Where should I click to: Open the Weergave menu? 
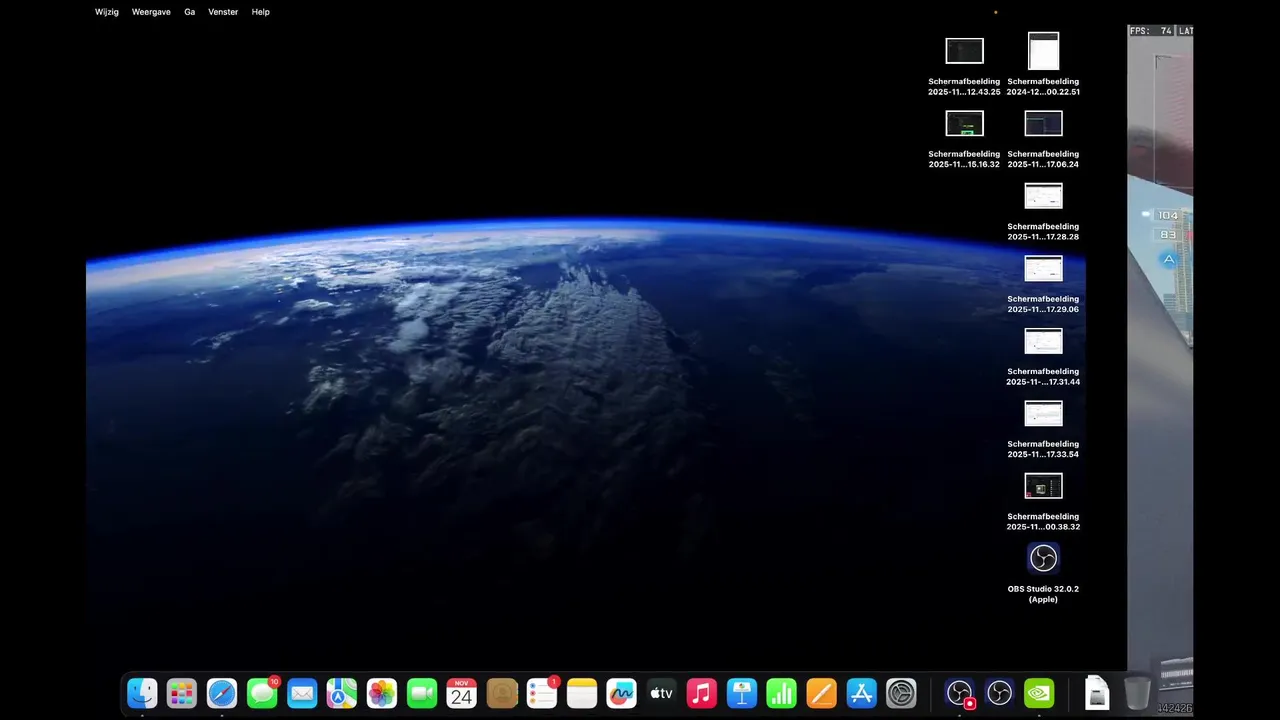tap(151, 12)
